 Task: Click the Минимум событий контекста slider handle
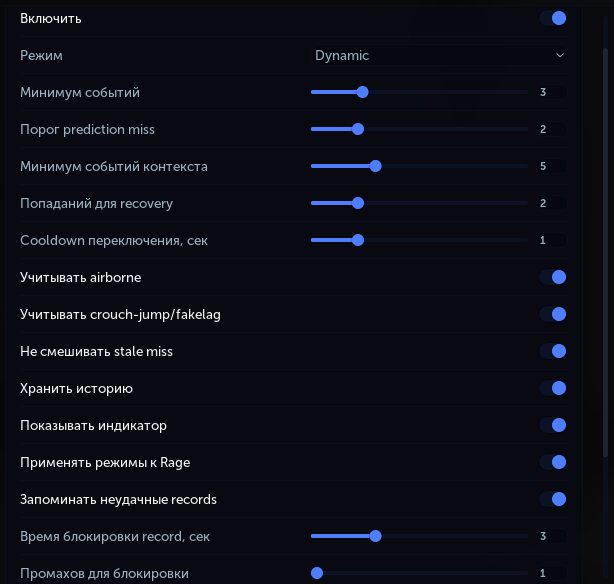pyautogui.click(x=376, y=166)
